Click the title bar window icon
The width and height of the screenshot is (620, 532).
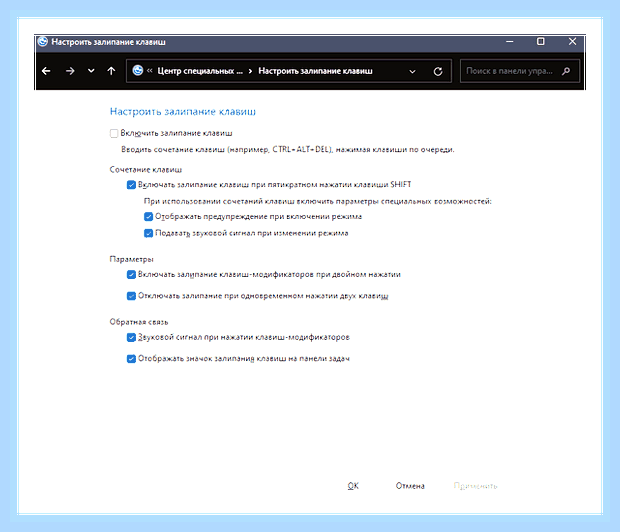click(43, 42)
